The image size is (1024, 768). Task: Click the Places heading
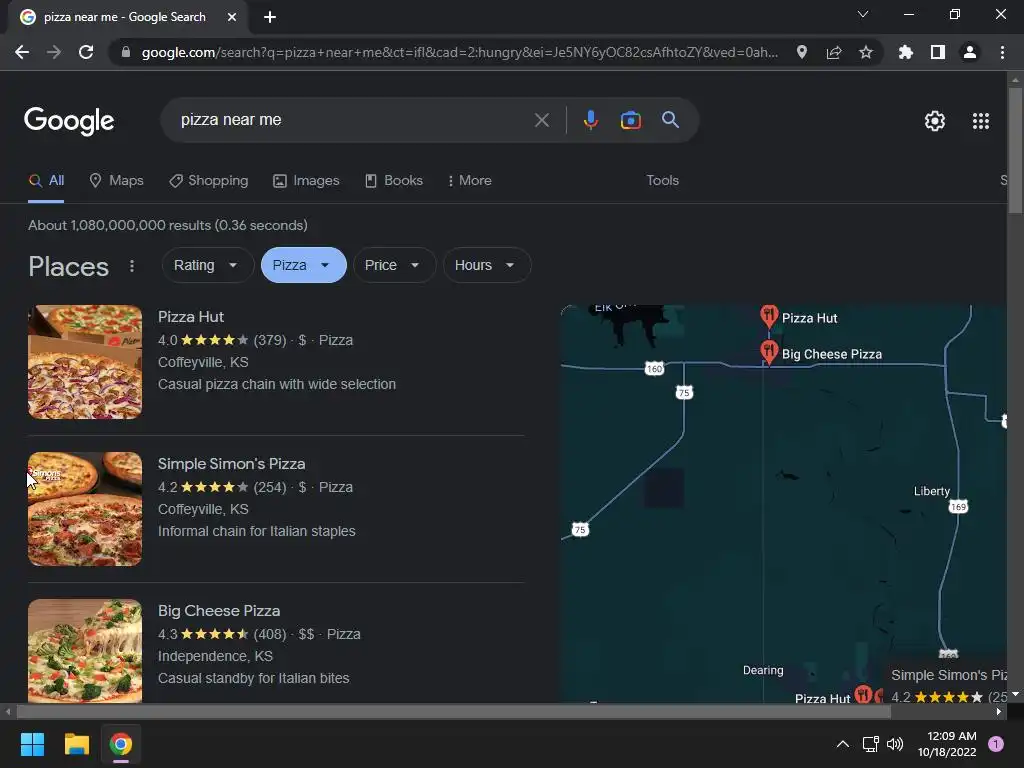point(69,266)
